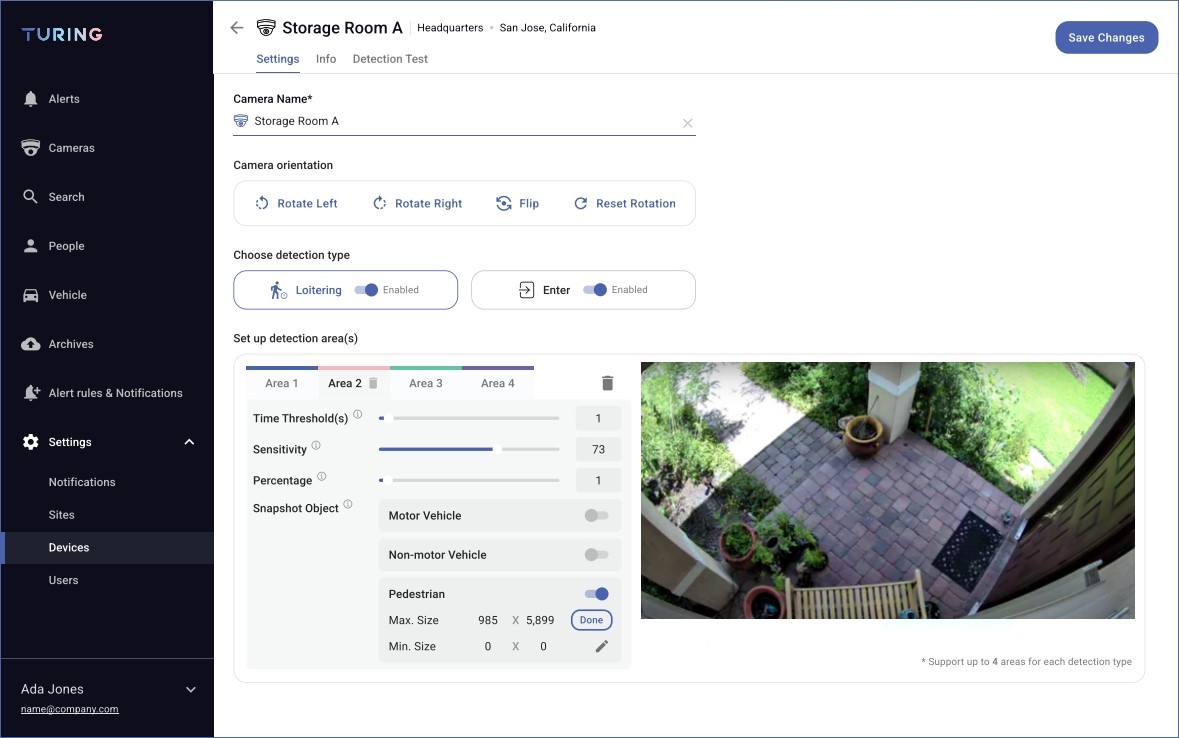
Task: Delete Area 2 using tab trash icon
Action: [373, 383]
